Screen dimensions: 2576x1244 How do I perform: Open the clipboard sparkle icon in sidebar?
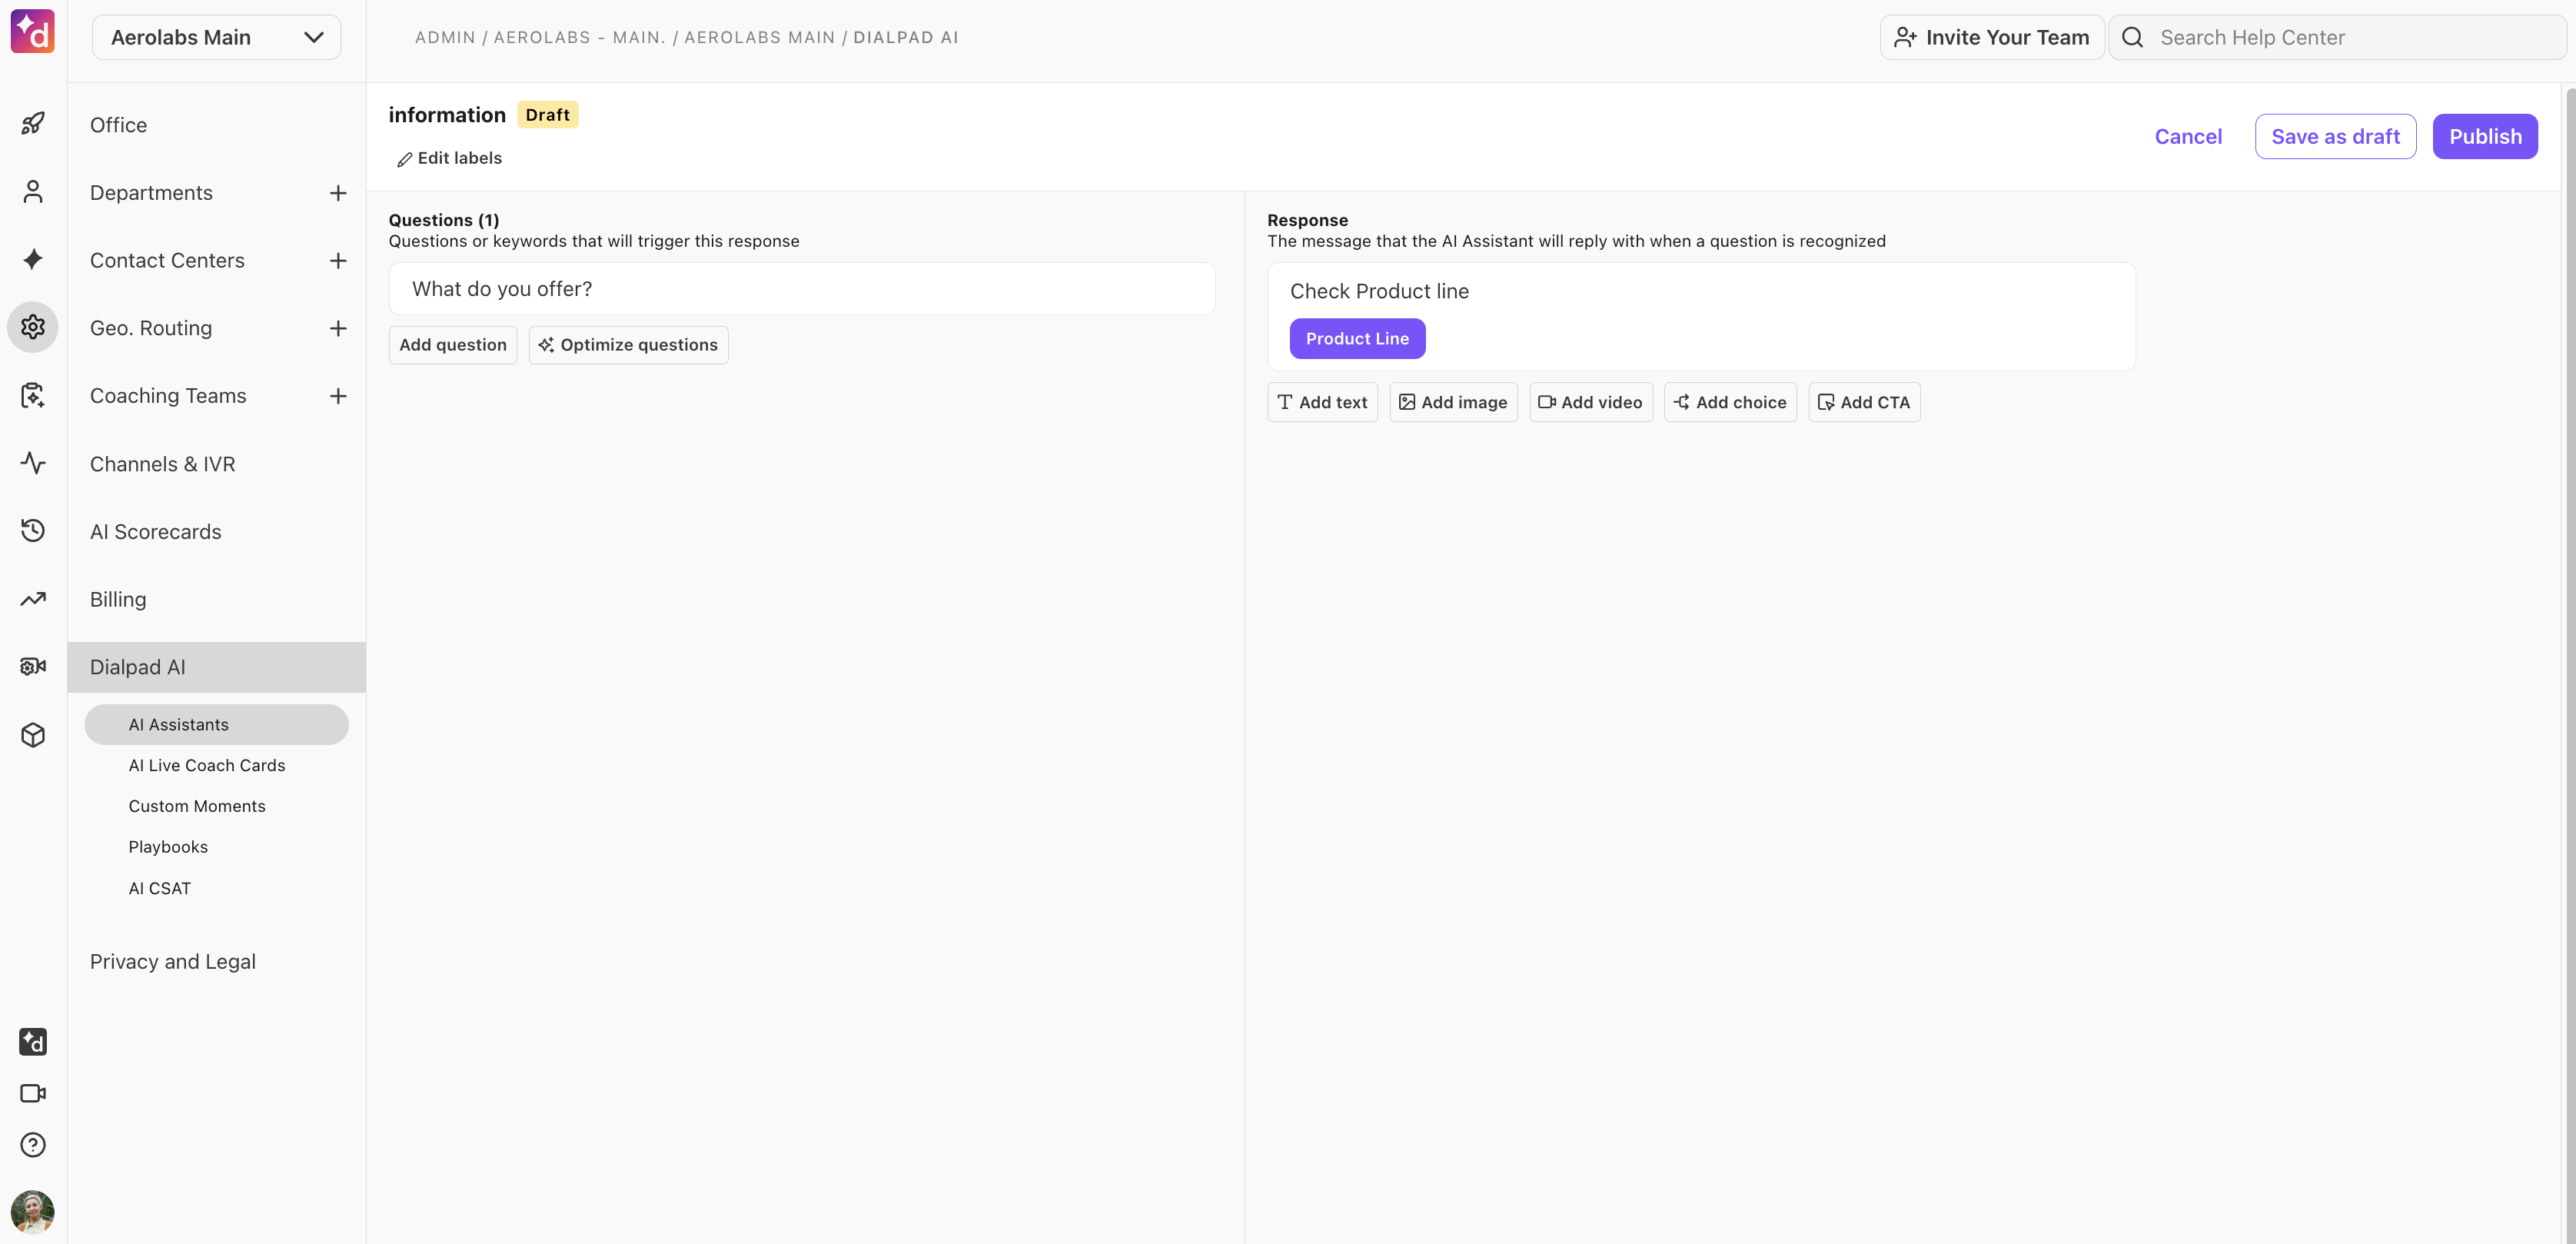tap(33, 395)
